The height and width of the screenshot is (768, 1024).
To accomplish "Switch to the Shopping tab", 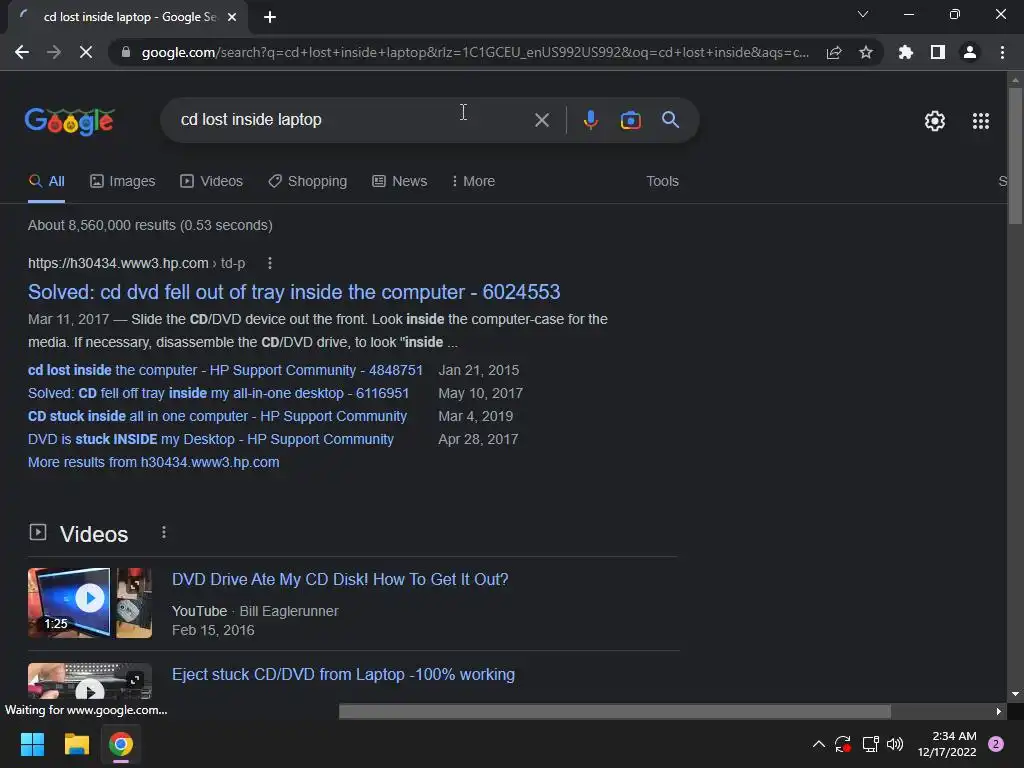I will 308,182.
